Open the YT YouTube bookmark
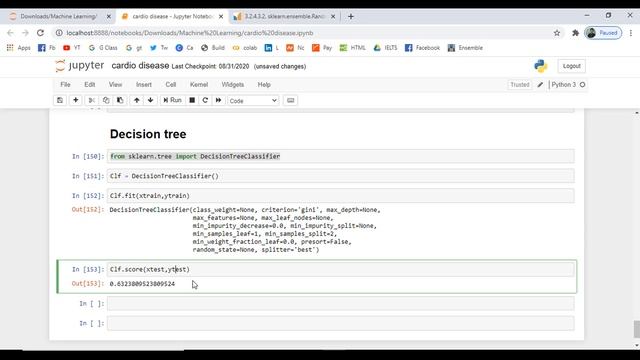 [x=72, y=48]
